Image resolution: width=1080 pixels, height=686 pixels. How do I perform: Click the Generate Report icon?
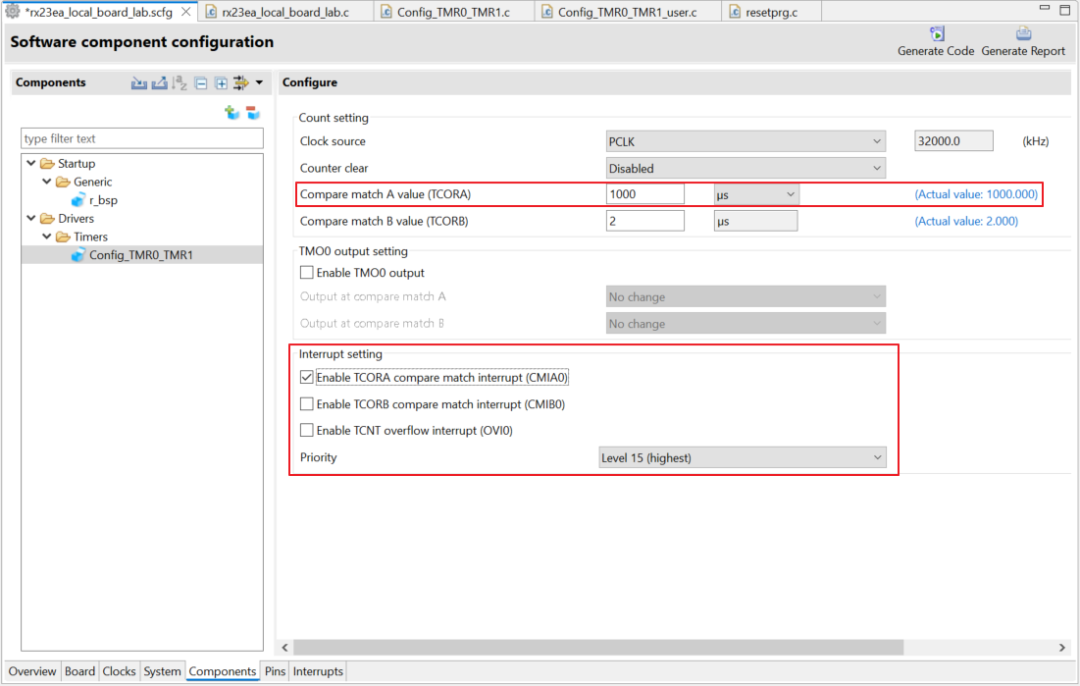click(1024, 34)
